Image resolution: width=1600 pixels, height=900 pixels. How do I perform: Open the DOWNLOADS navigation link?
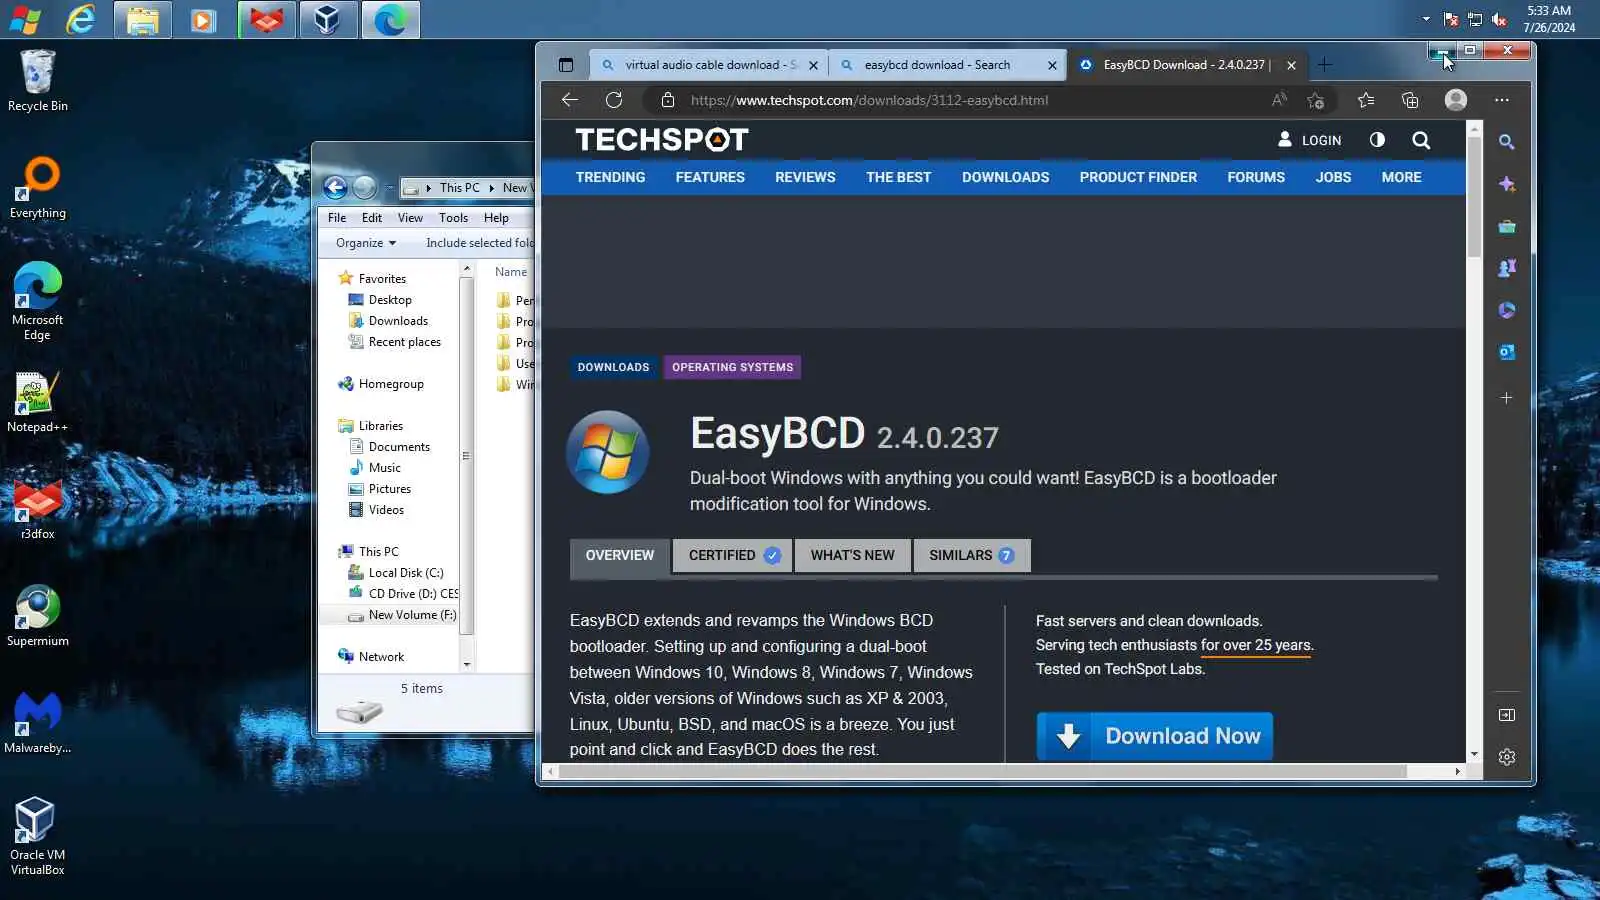pos(1005,177)
